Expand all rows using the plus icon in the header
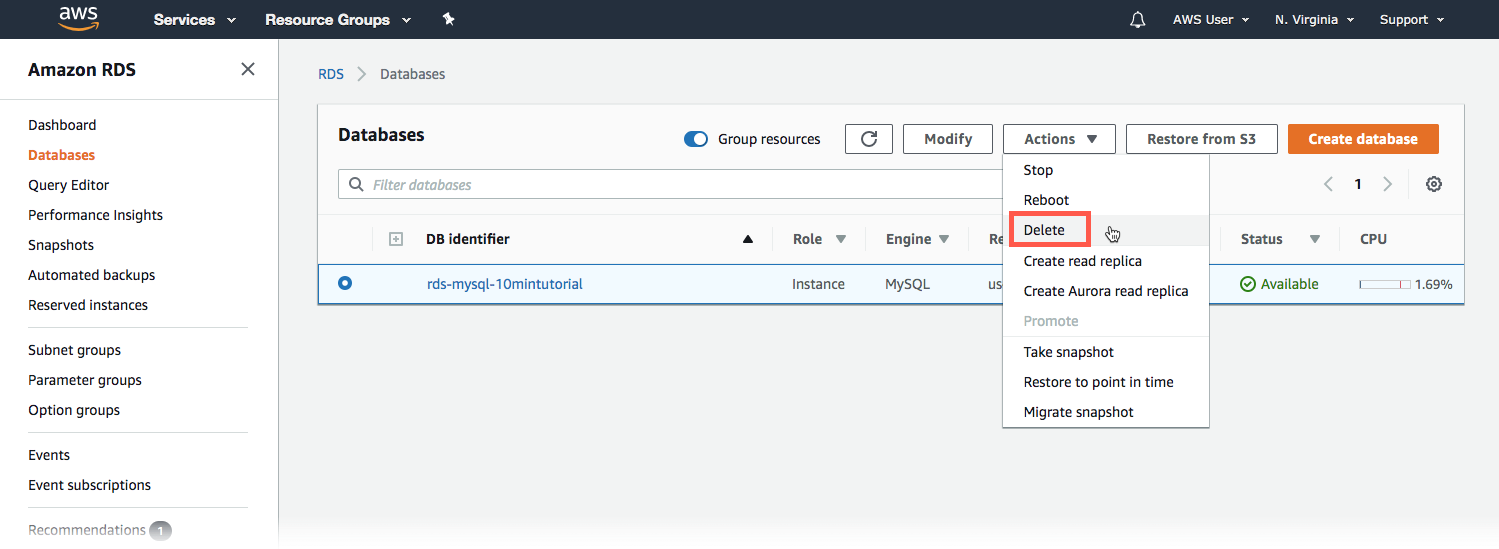 tap(396, 239)
